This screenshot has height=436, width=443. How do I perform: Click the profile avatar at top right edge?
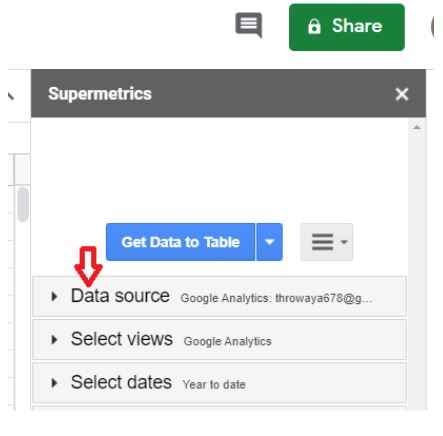pos(432,26)
